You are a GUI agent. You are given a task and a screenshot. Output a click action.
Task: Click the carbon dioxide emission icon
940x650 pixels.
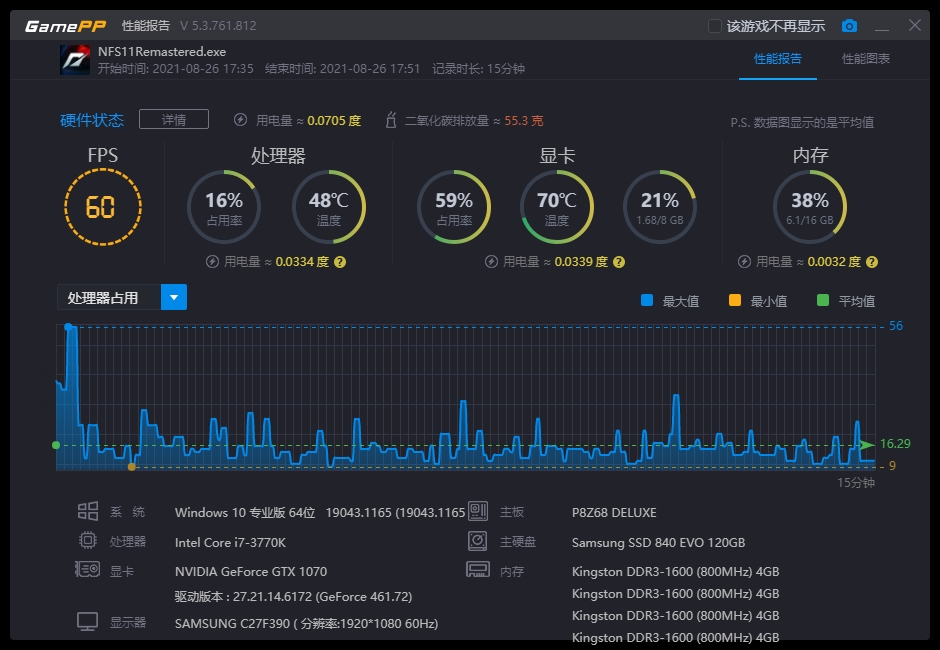tap(391, 120)
